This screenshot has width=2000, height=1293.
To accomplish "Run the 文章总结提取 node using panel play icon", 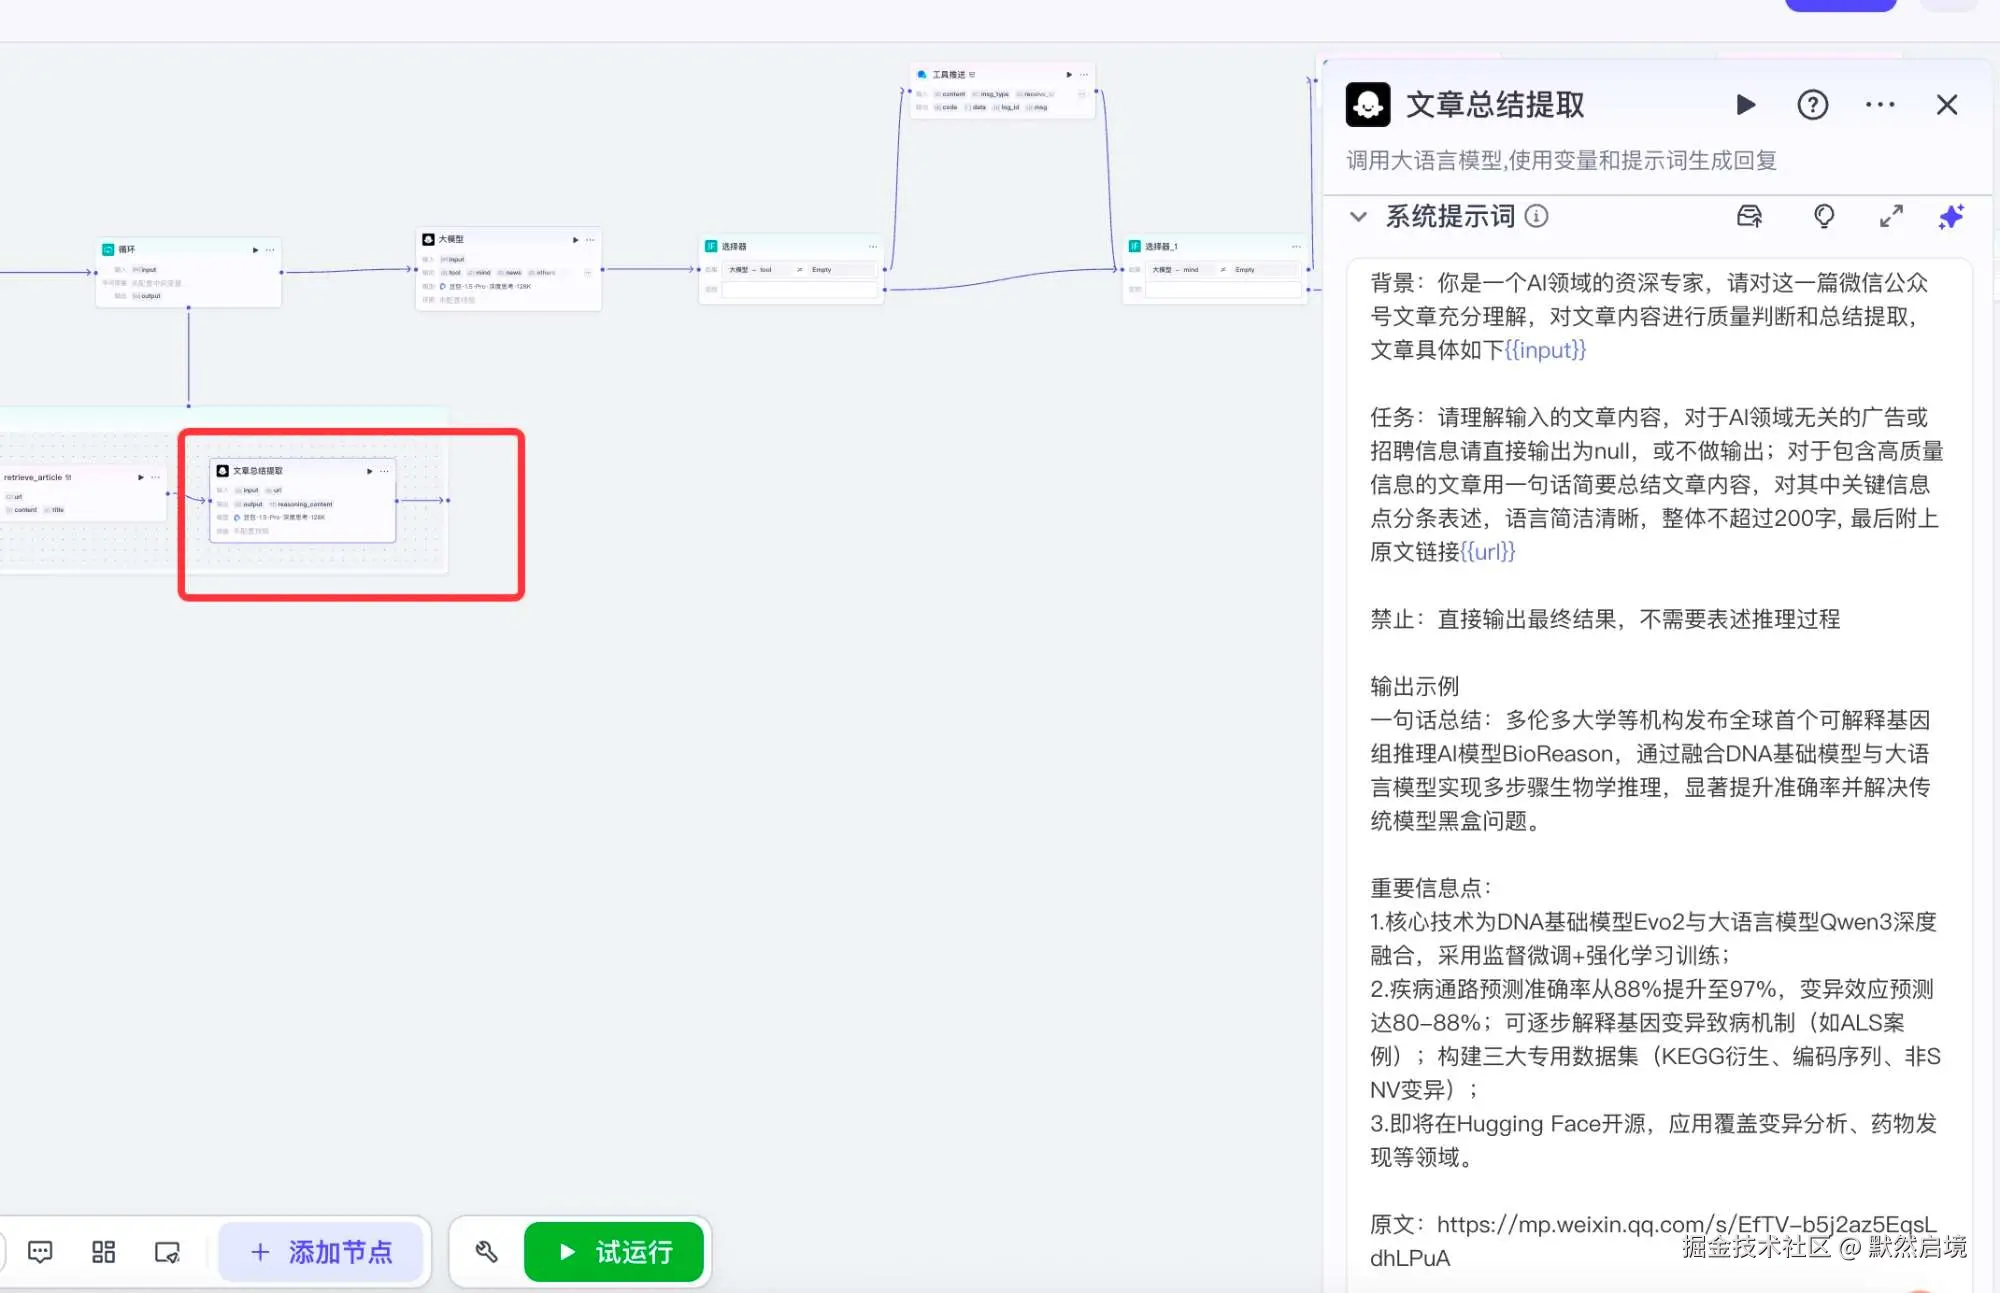I will pos(1745,105).
